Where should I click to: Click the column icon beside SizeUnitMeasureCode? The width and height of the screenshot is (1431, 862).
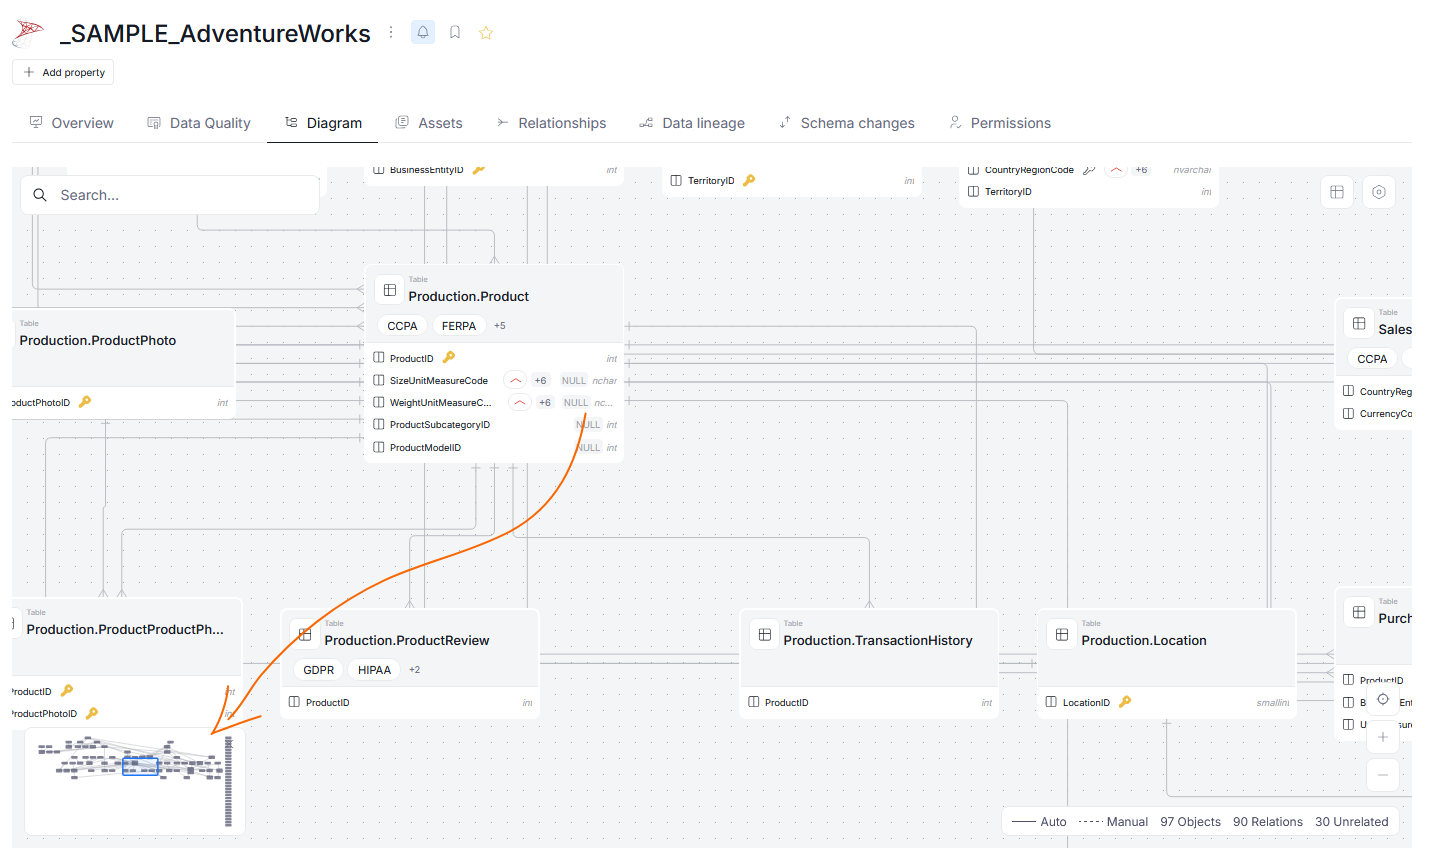pos(379,380)
